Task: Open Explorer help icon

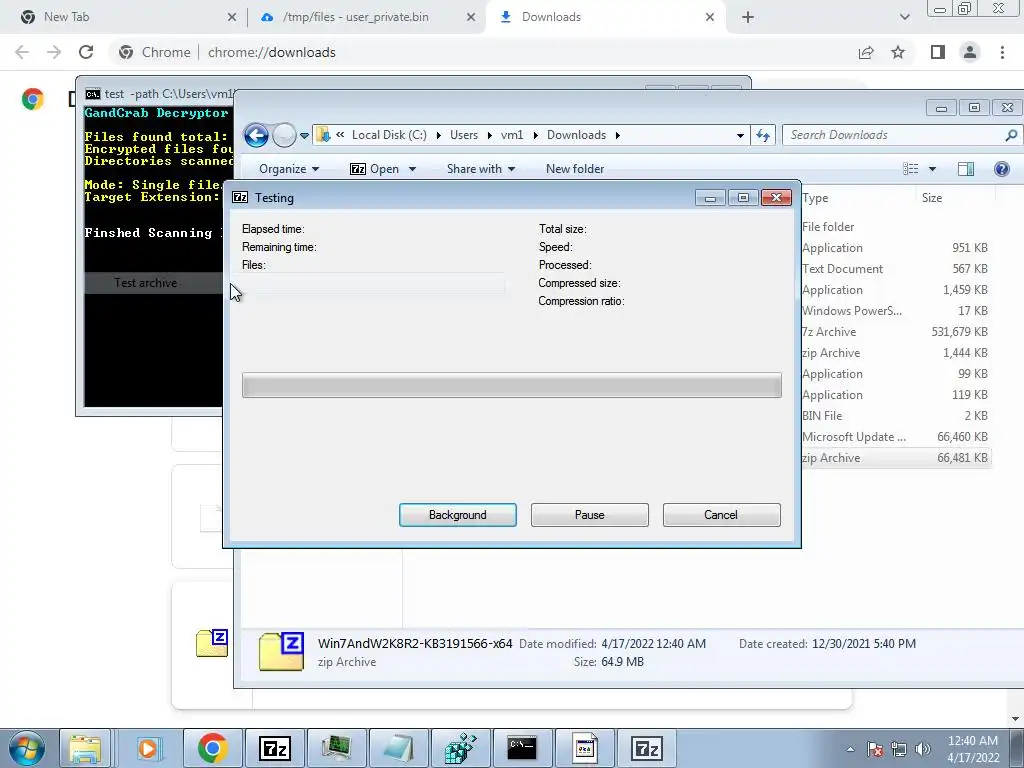Action: [x=1001, y=169]
